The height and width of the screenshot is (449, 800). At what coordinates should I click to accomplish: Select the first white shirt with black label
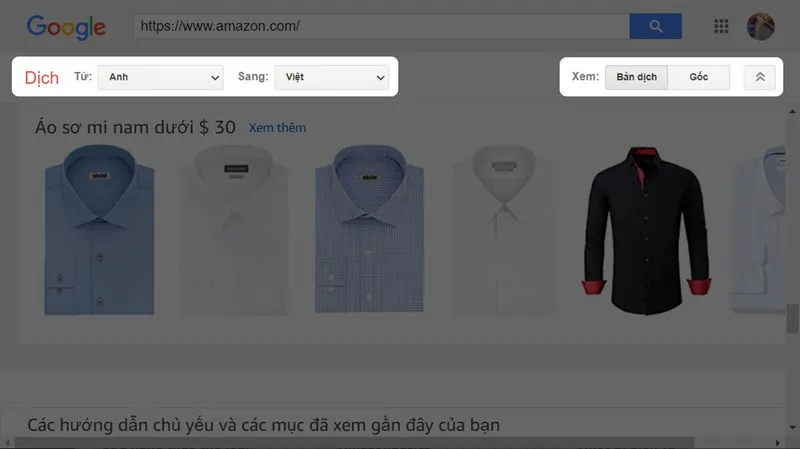tap(234, 231)
